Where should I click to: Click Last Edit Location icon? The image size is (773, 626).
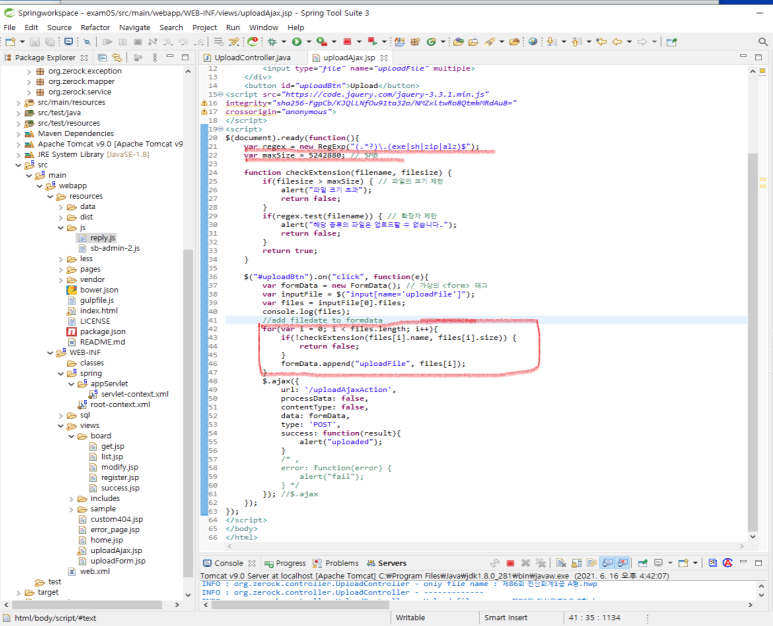(x=601, y=42)
